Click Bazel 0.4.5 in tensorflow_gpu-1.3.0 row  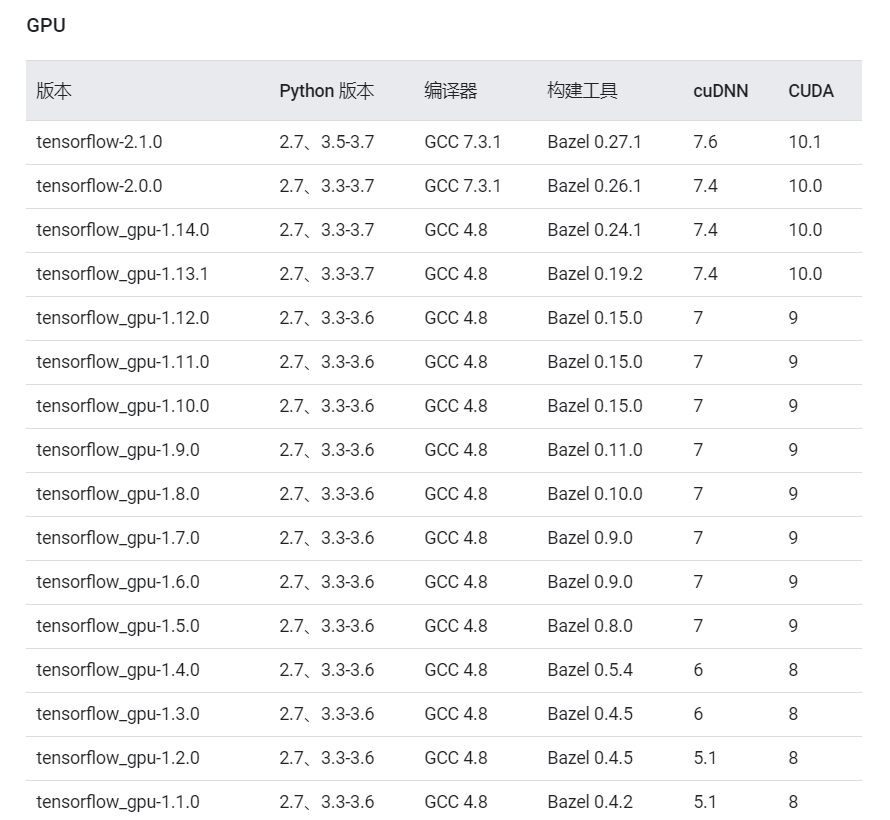[x=590, y=714]
